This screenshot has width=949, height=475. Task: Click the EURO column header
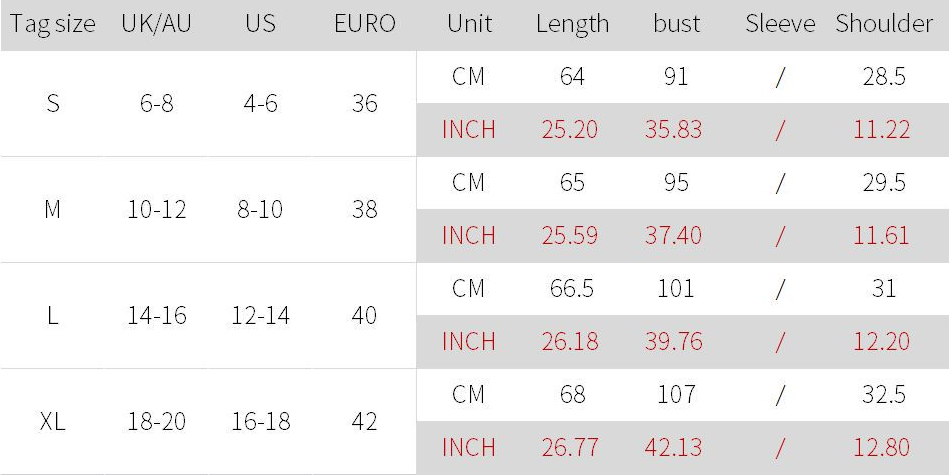(364, 24)
